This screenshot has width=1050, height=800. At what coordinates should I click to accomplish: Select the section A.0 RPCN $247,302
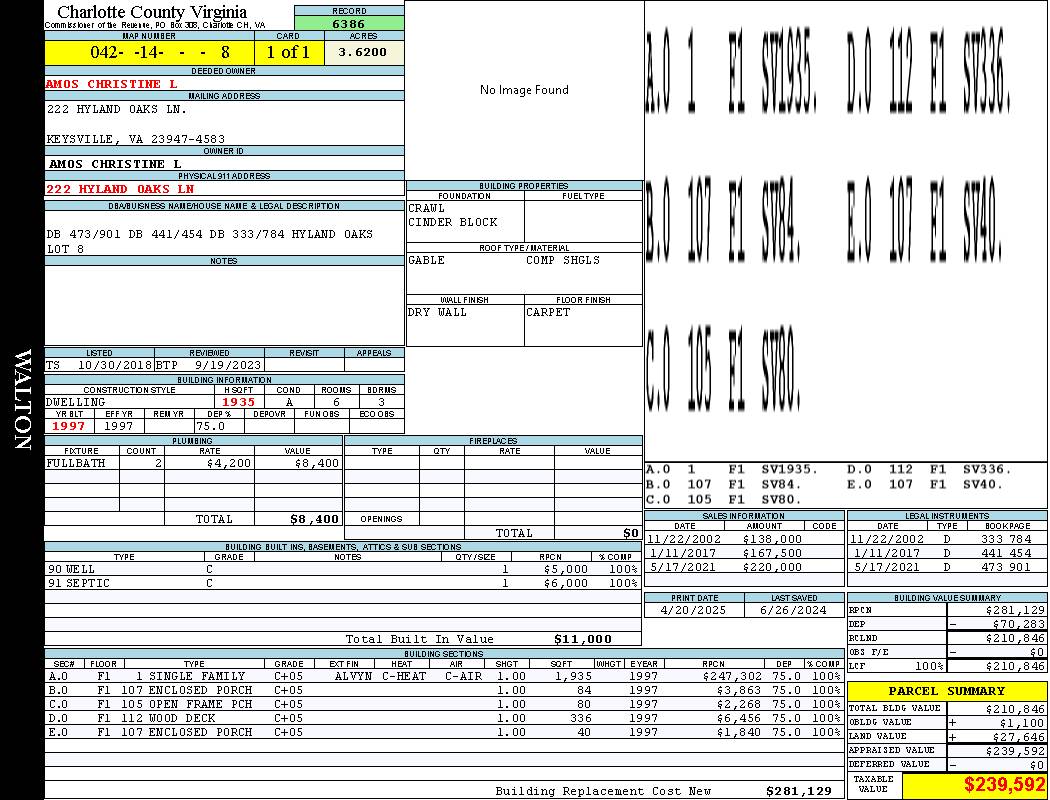(x=733, y=677)
